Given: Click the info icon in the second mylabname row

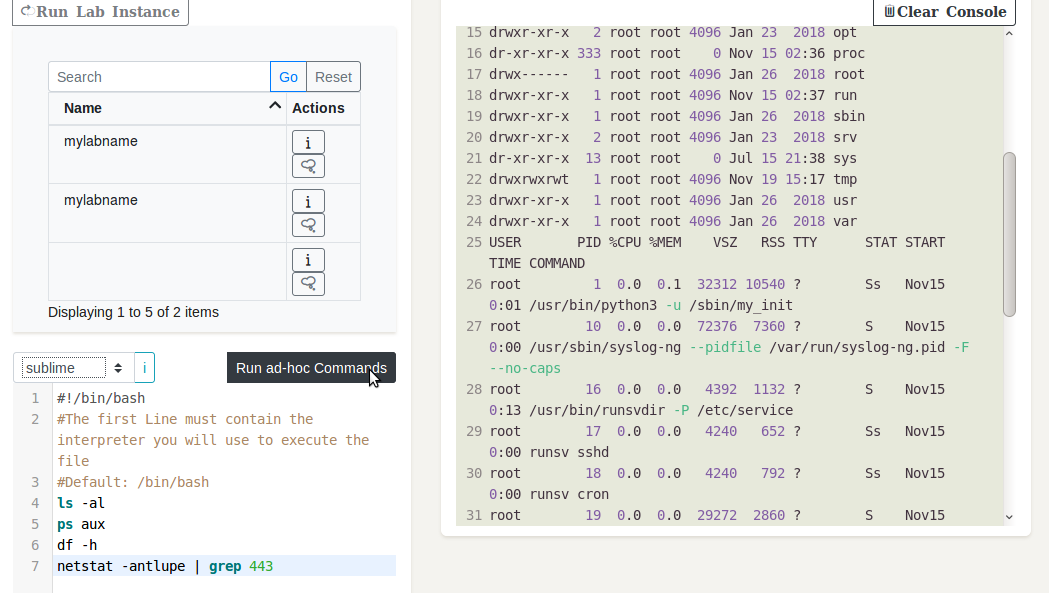Looking at the screenshot, I should tap(308, 201).
